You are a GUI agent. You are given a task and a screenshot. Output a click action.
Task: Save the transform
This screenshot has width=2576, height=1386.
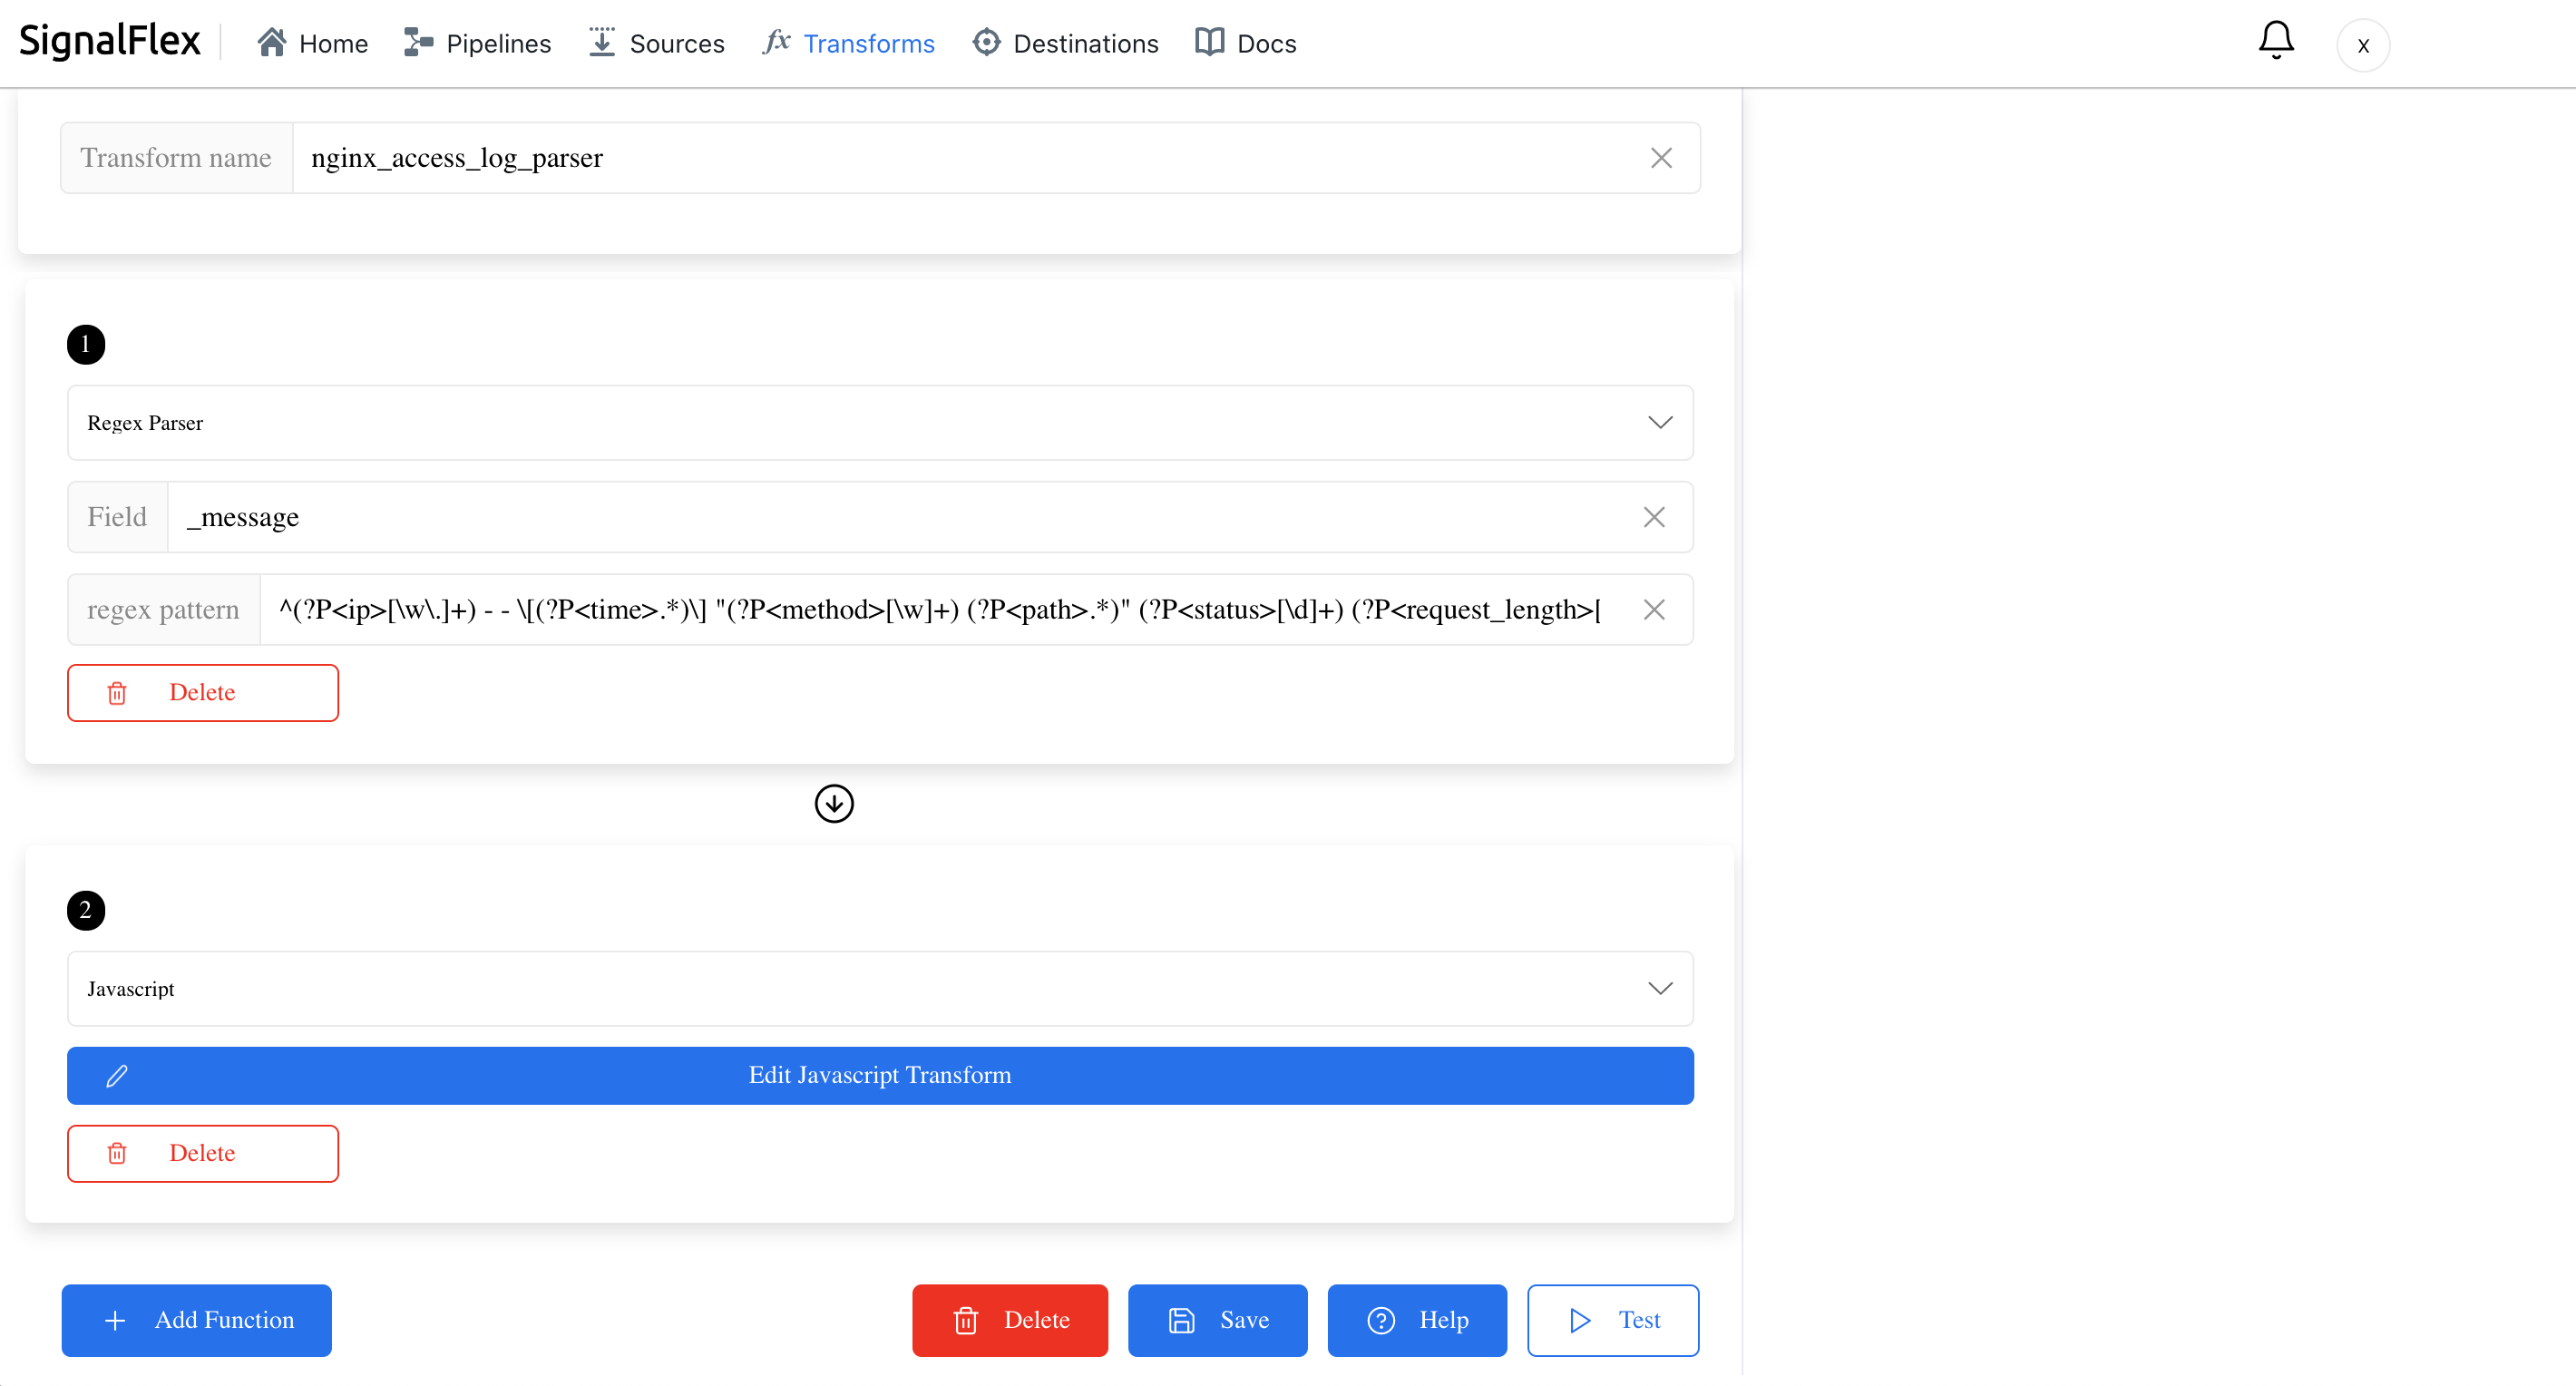(x=1217, y=1320)
